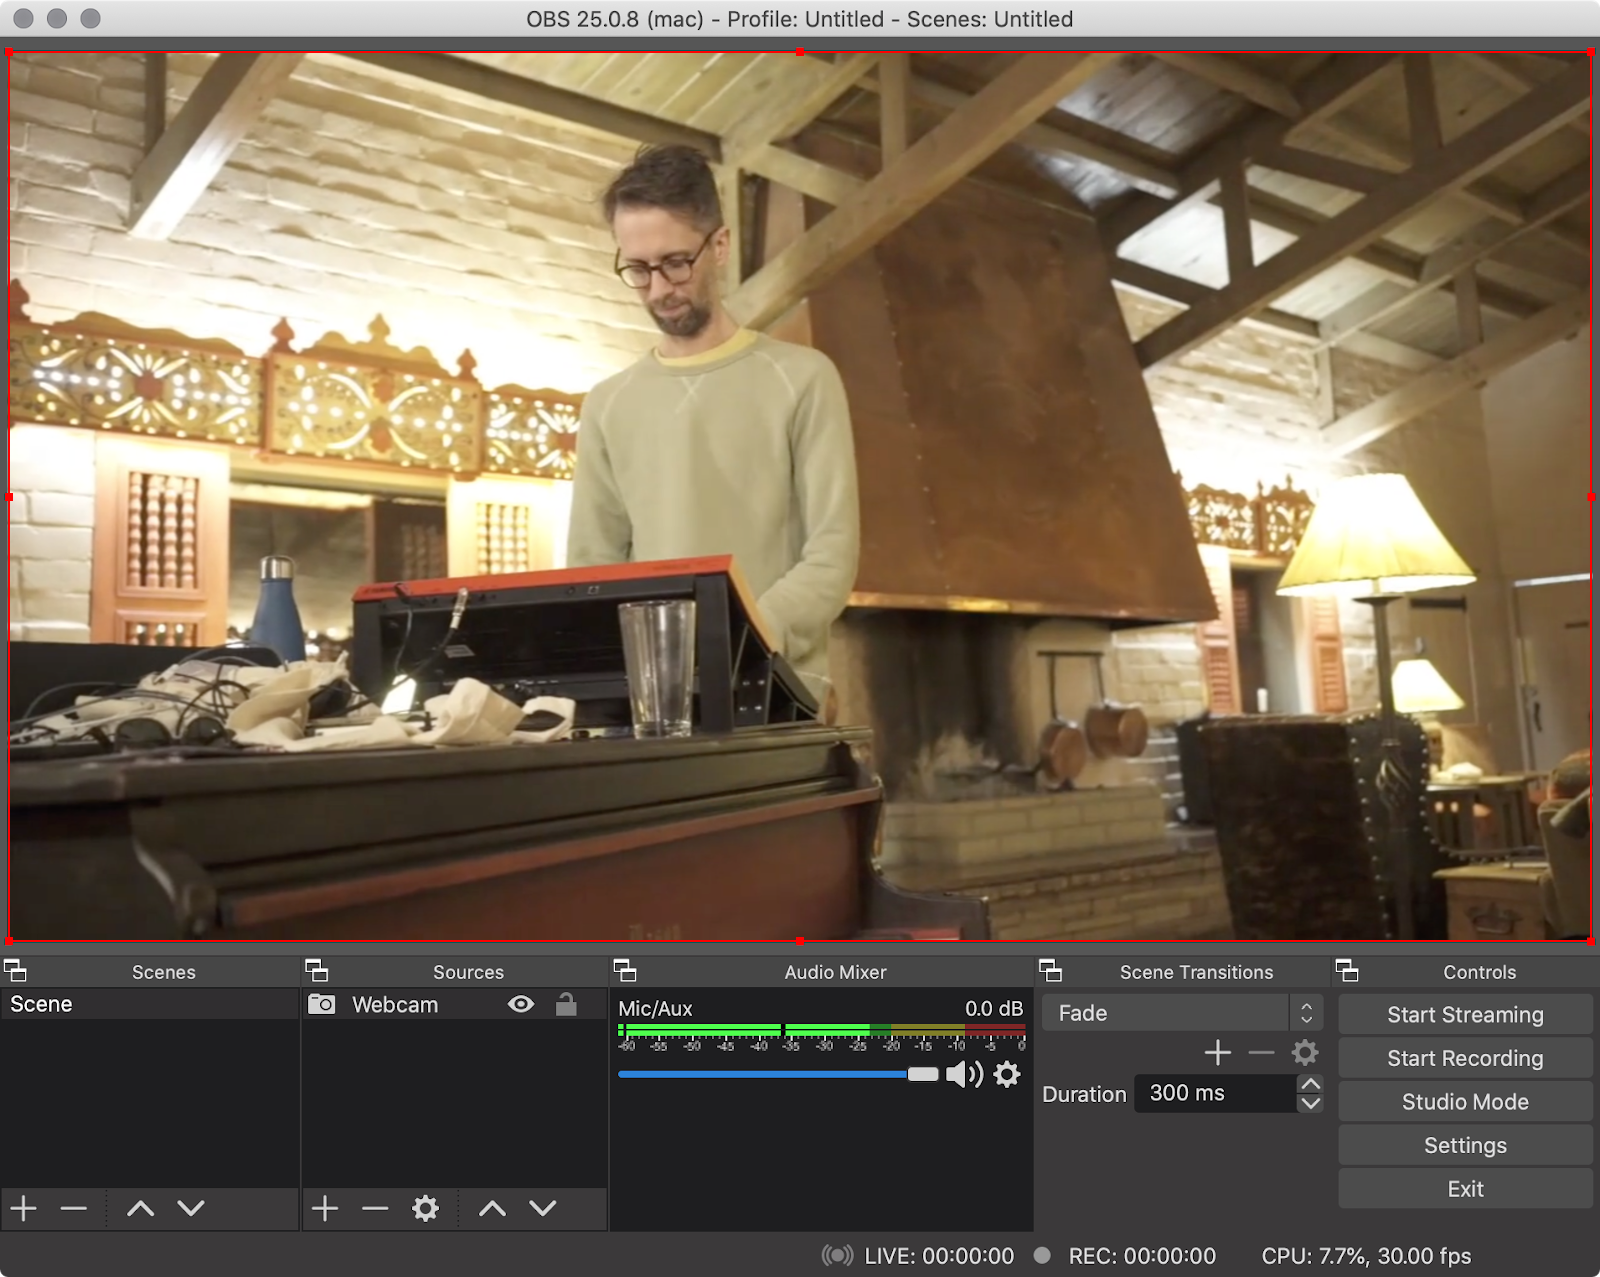The height and width of the screenshot is (1277, 1600).
Task: Click the live broadcast status icon
Action: click(838, 1255)
